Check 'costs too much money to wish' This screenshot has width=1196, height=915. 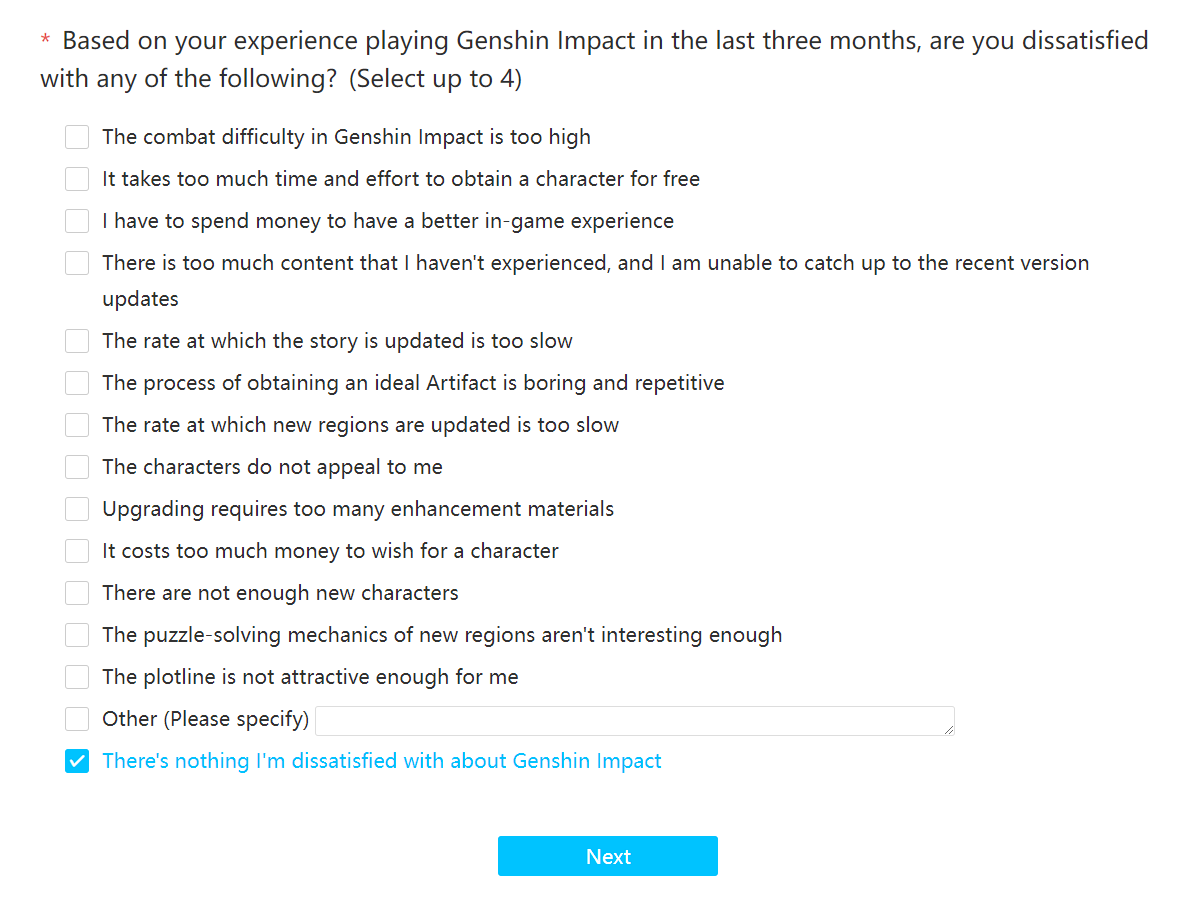click(77, 551)
